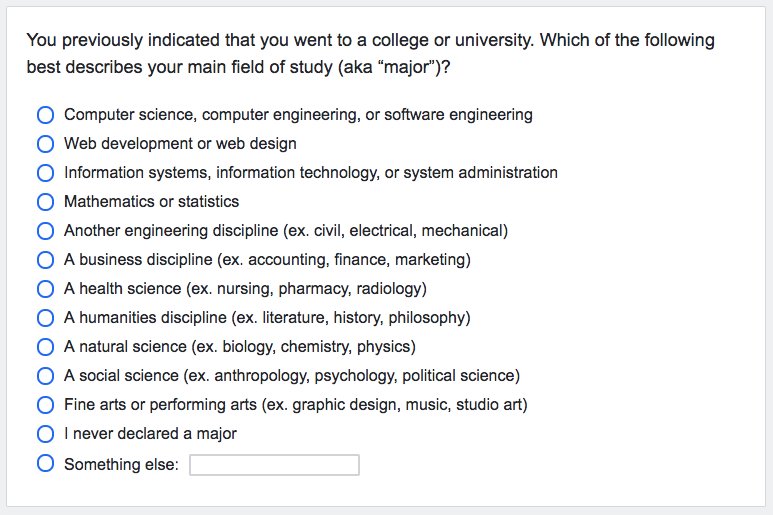Select A natural science radio button

(x=45, y=347)
